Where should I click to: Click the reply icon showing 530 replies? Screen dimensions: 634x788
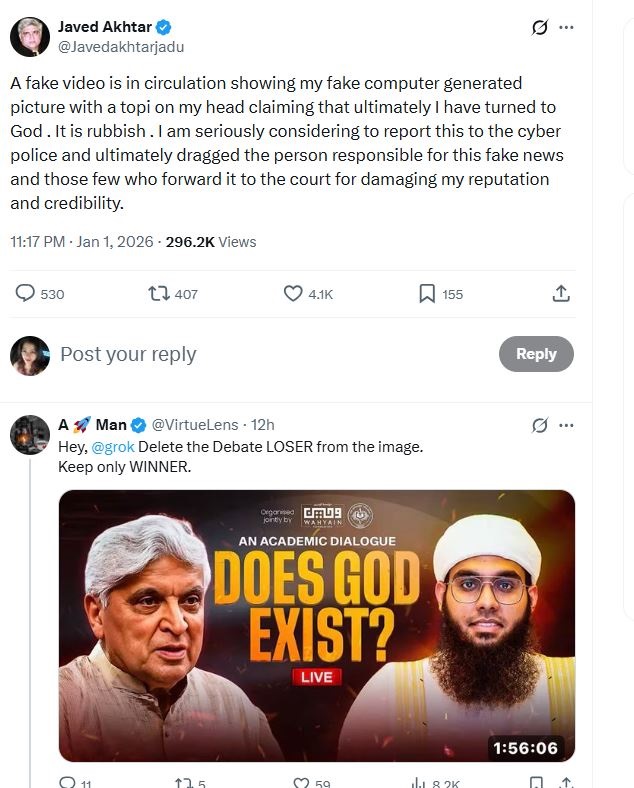27,293
